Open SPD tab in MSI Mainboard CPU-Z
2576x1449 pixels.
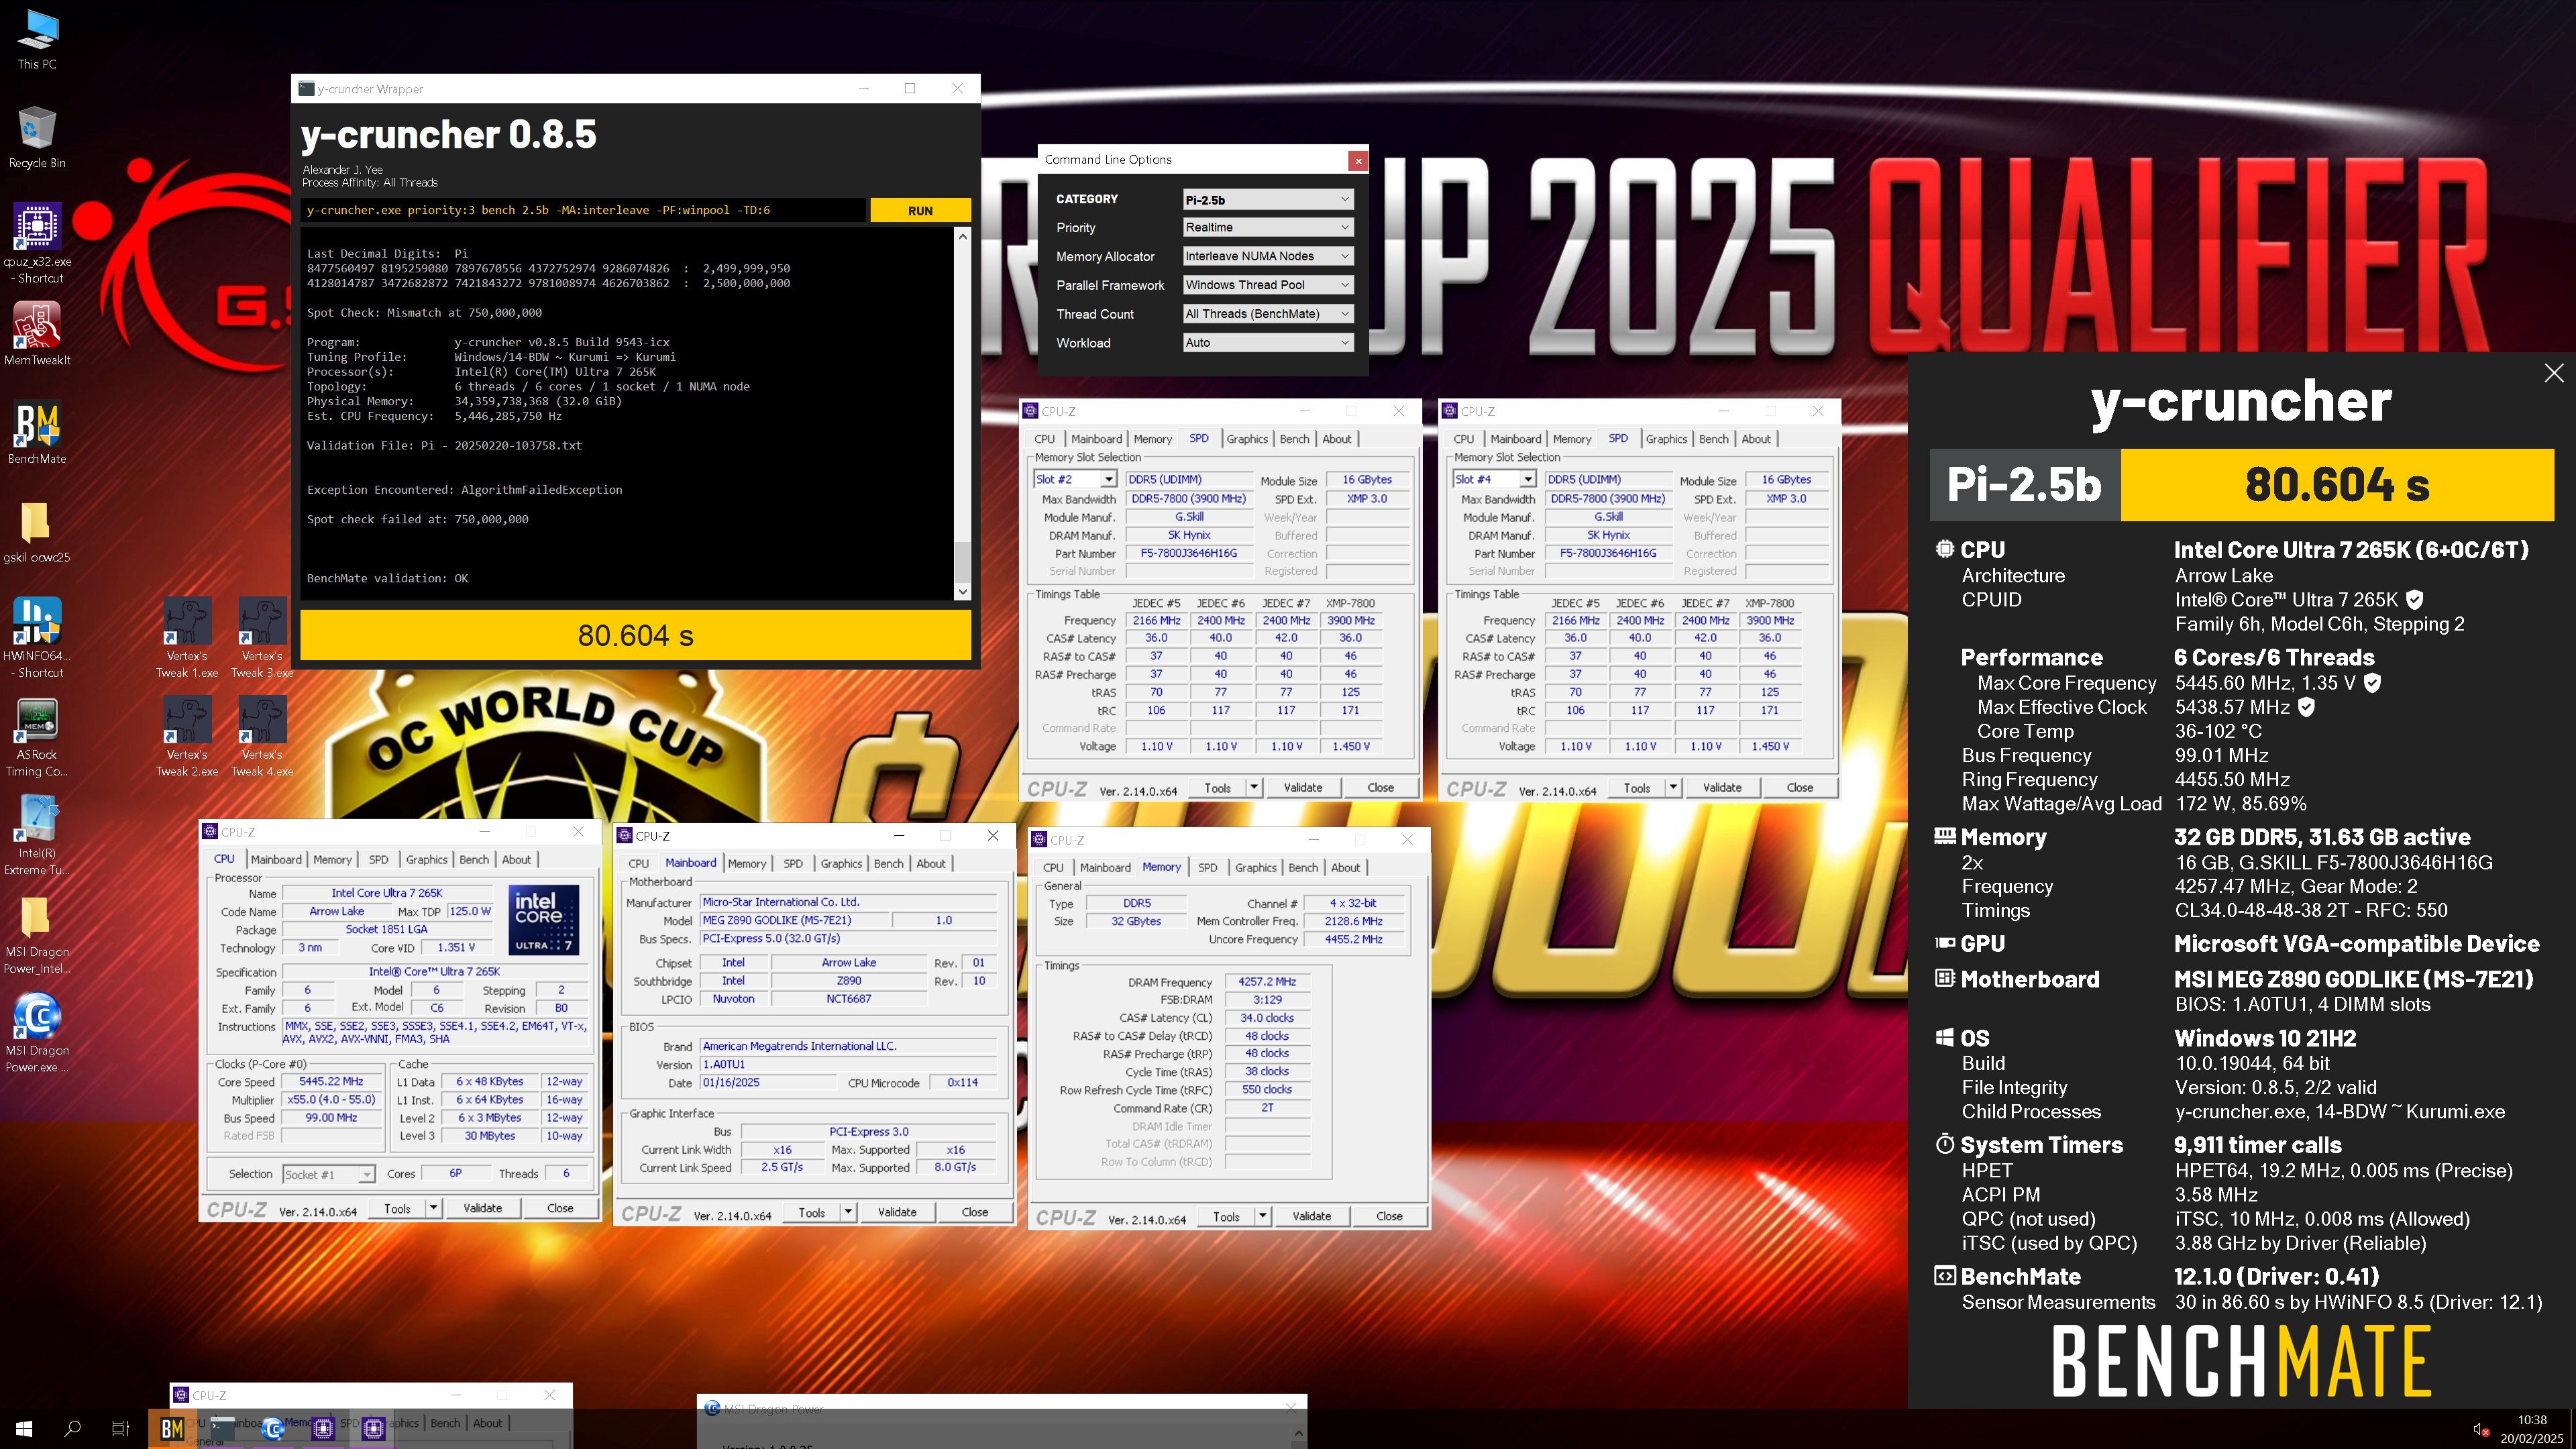click(x=793, y=864)
